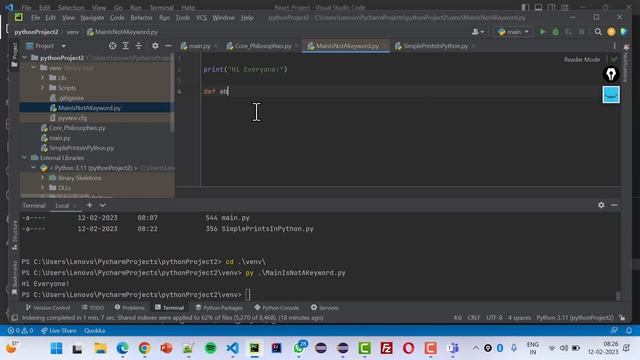Hide the Project panel with minus icon
640x360 pixels.
[x=168, y=46]
